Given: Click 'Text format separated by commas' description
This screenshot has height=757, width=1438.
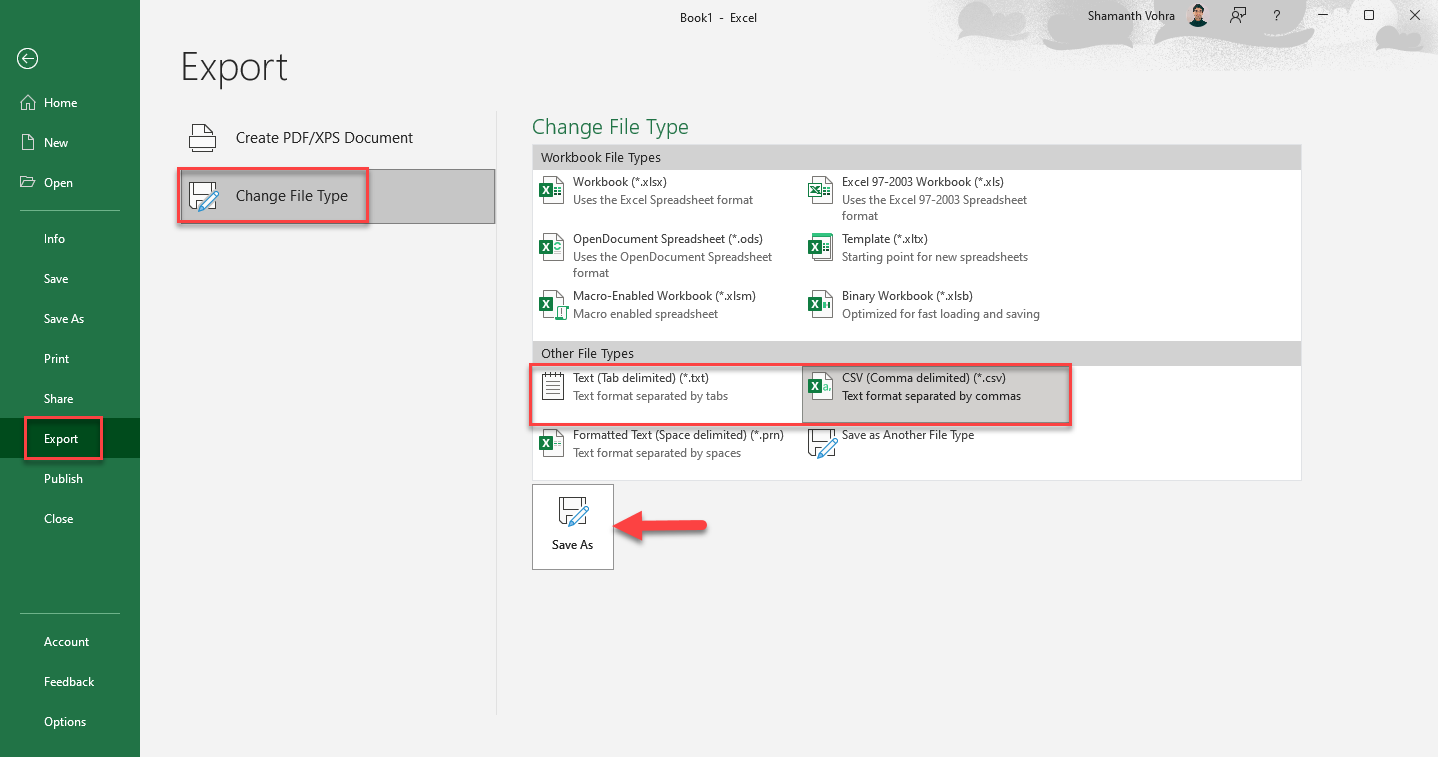Looking at the screenshot, I should click(932, 396).
